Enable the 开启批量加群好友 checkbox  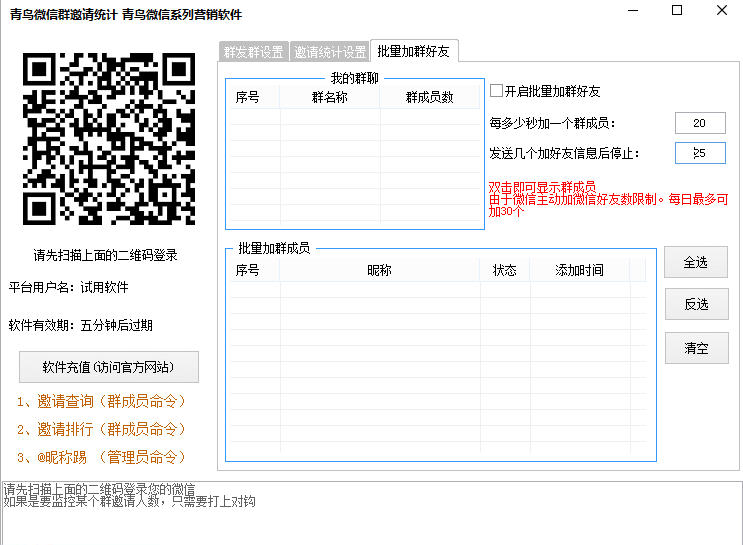[496, 91]
